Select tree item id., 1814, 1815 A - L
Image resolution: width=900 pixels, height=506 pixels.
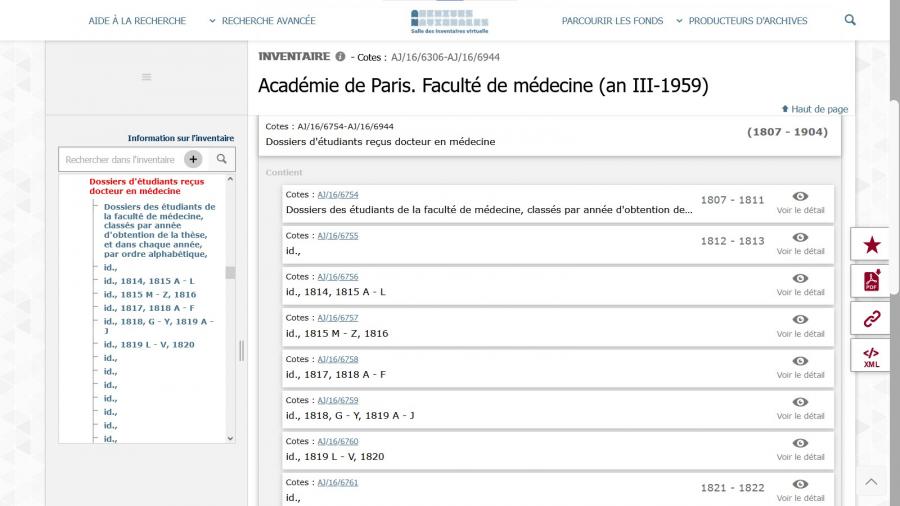[x=149, y=281]
